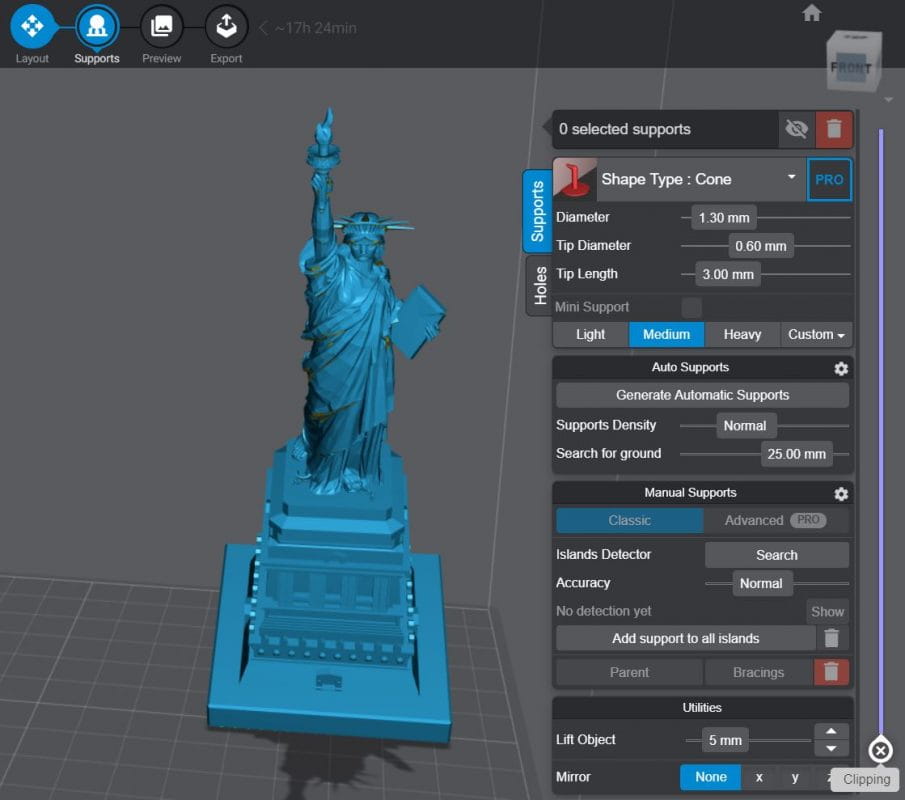Image resolution: width=905 pixels, height=800 pixels.
Task: Click the clipping close circle icon
Action: tap(880, 750)
